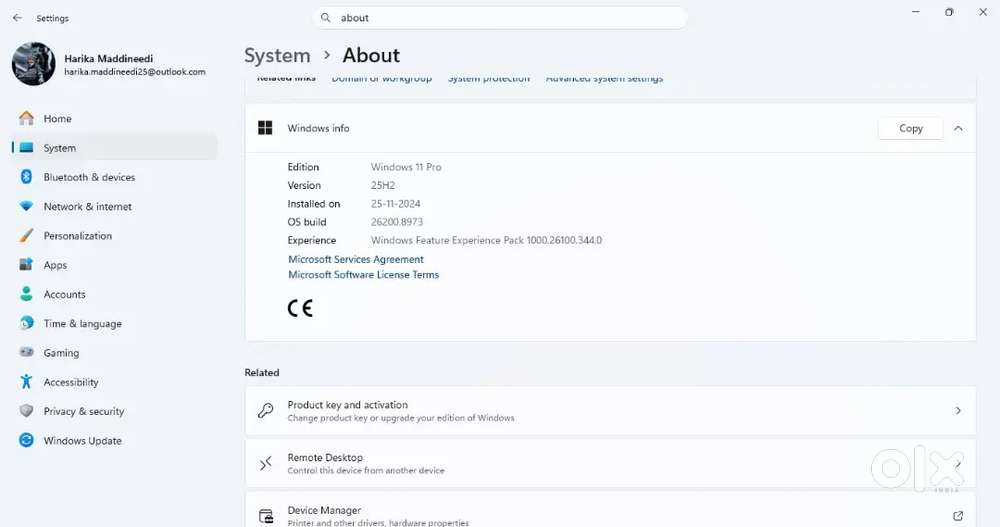
Task: Click the Remote Desktop arrows icon
Action: point(266,463)
